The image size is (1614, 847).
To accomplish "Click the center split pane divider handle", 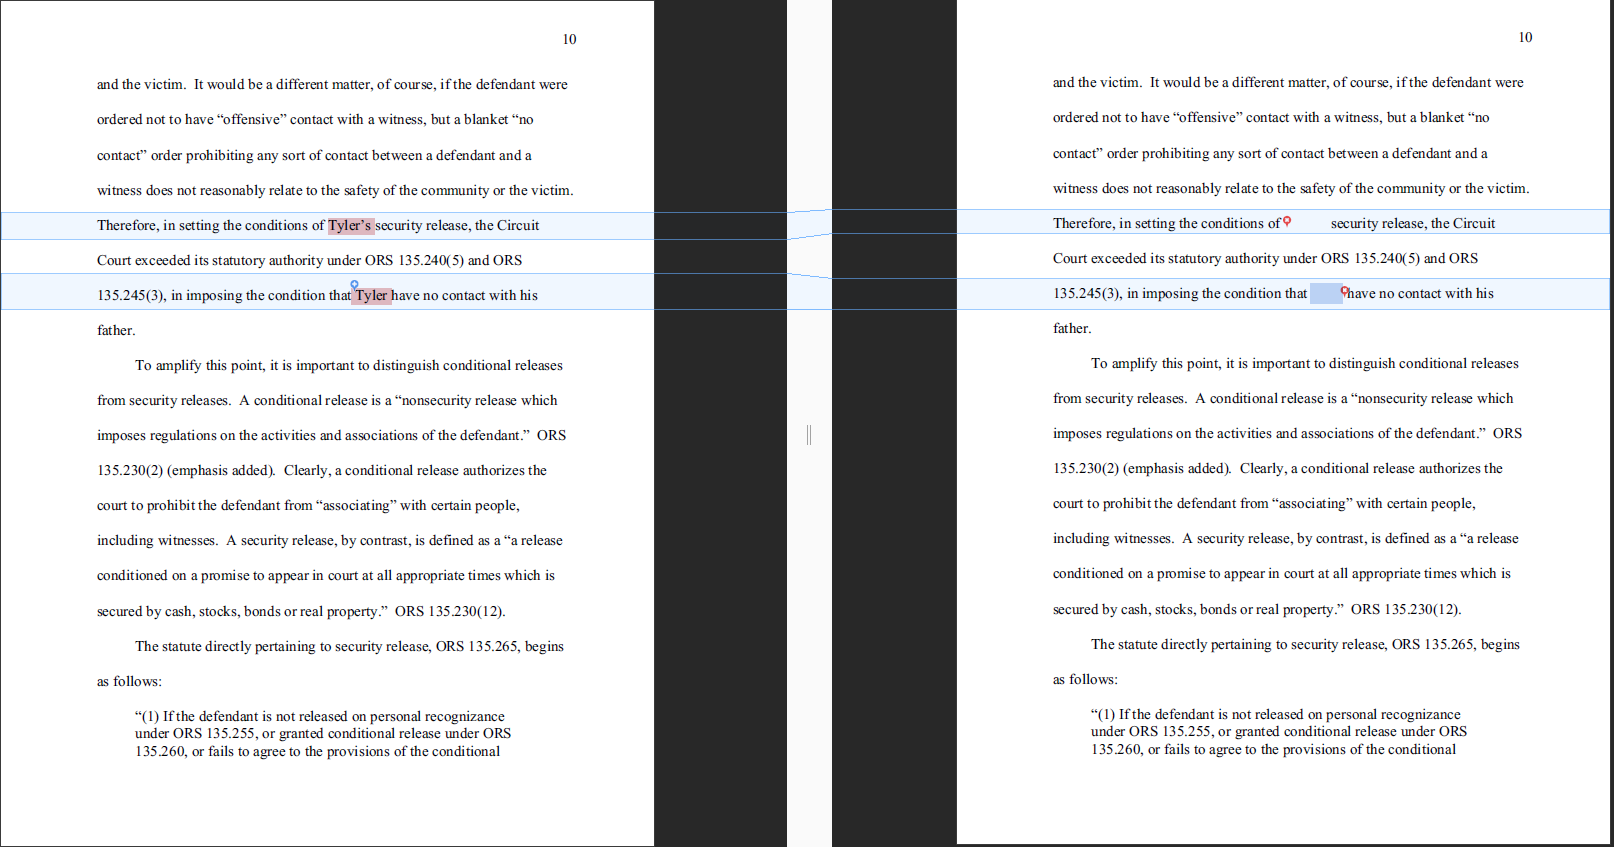I will (809, 434).
